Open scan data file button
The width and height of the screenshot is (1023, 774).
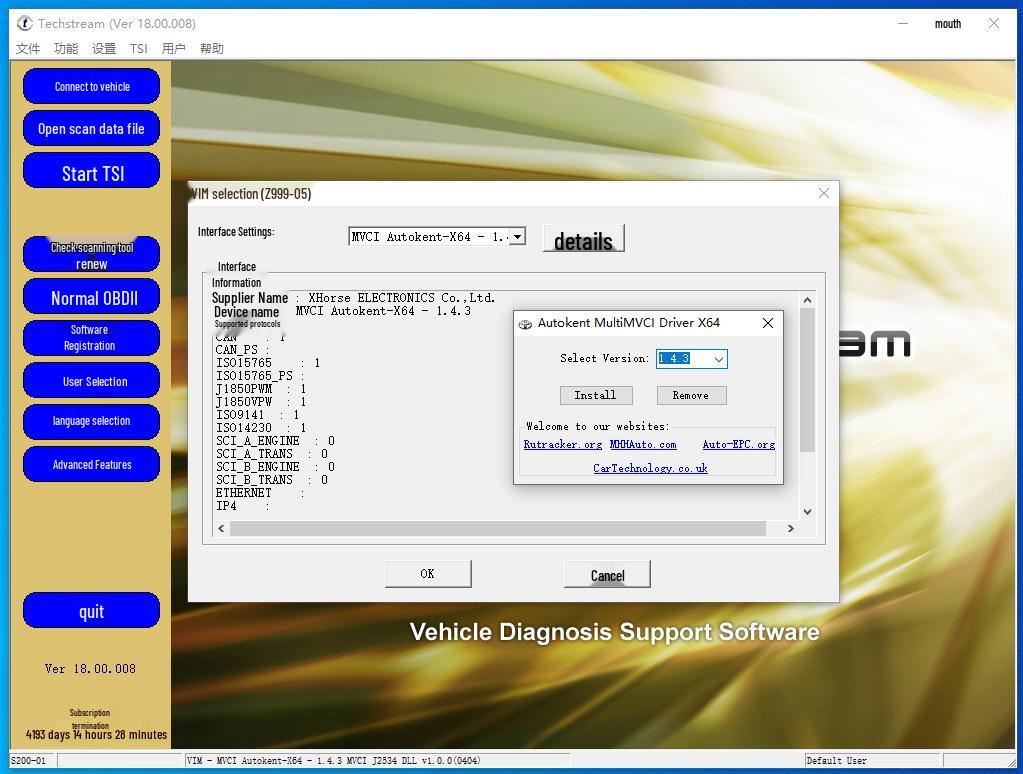(x=91, y=129)
